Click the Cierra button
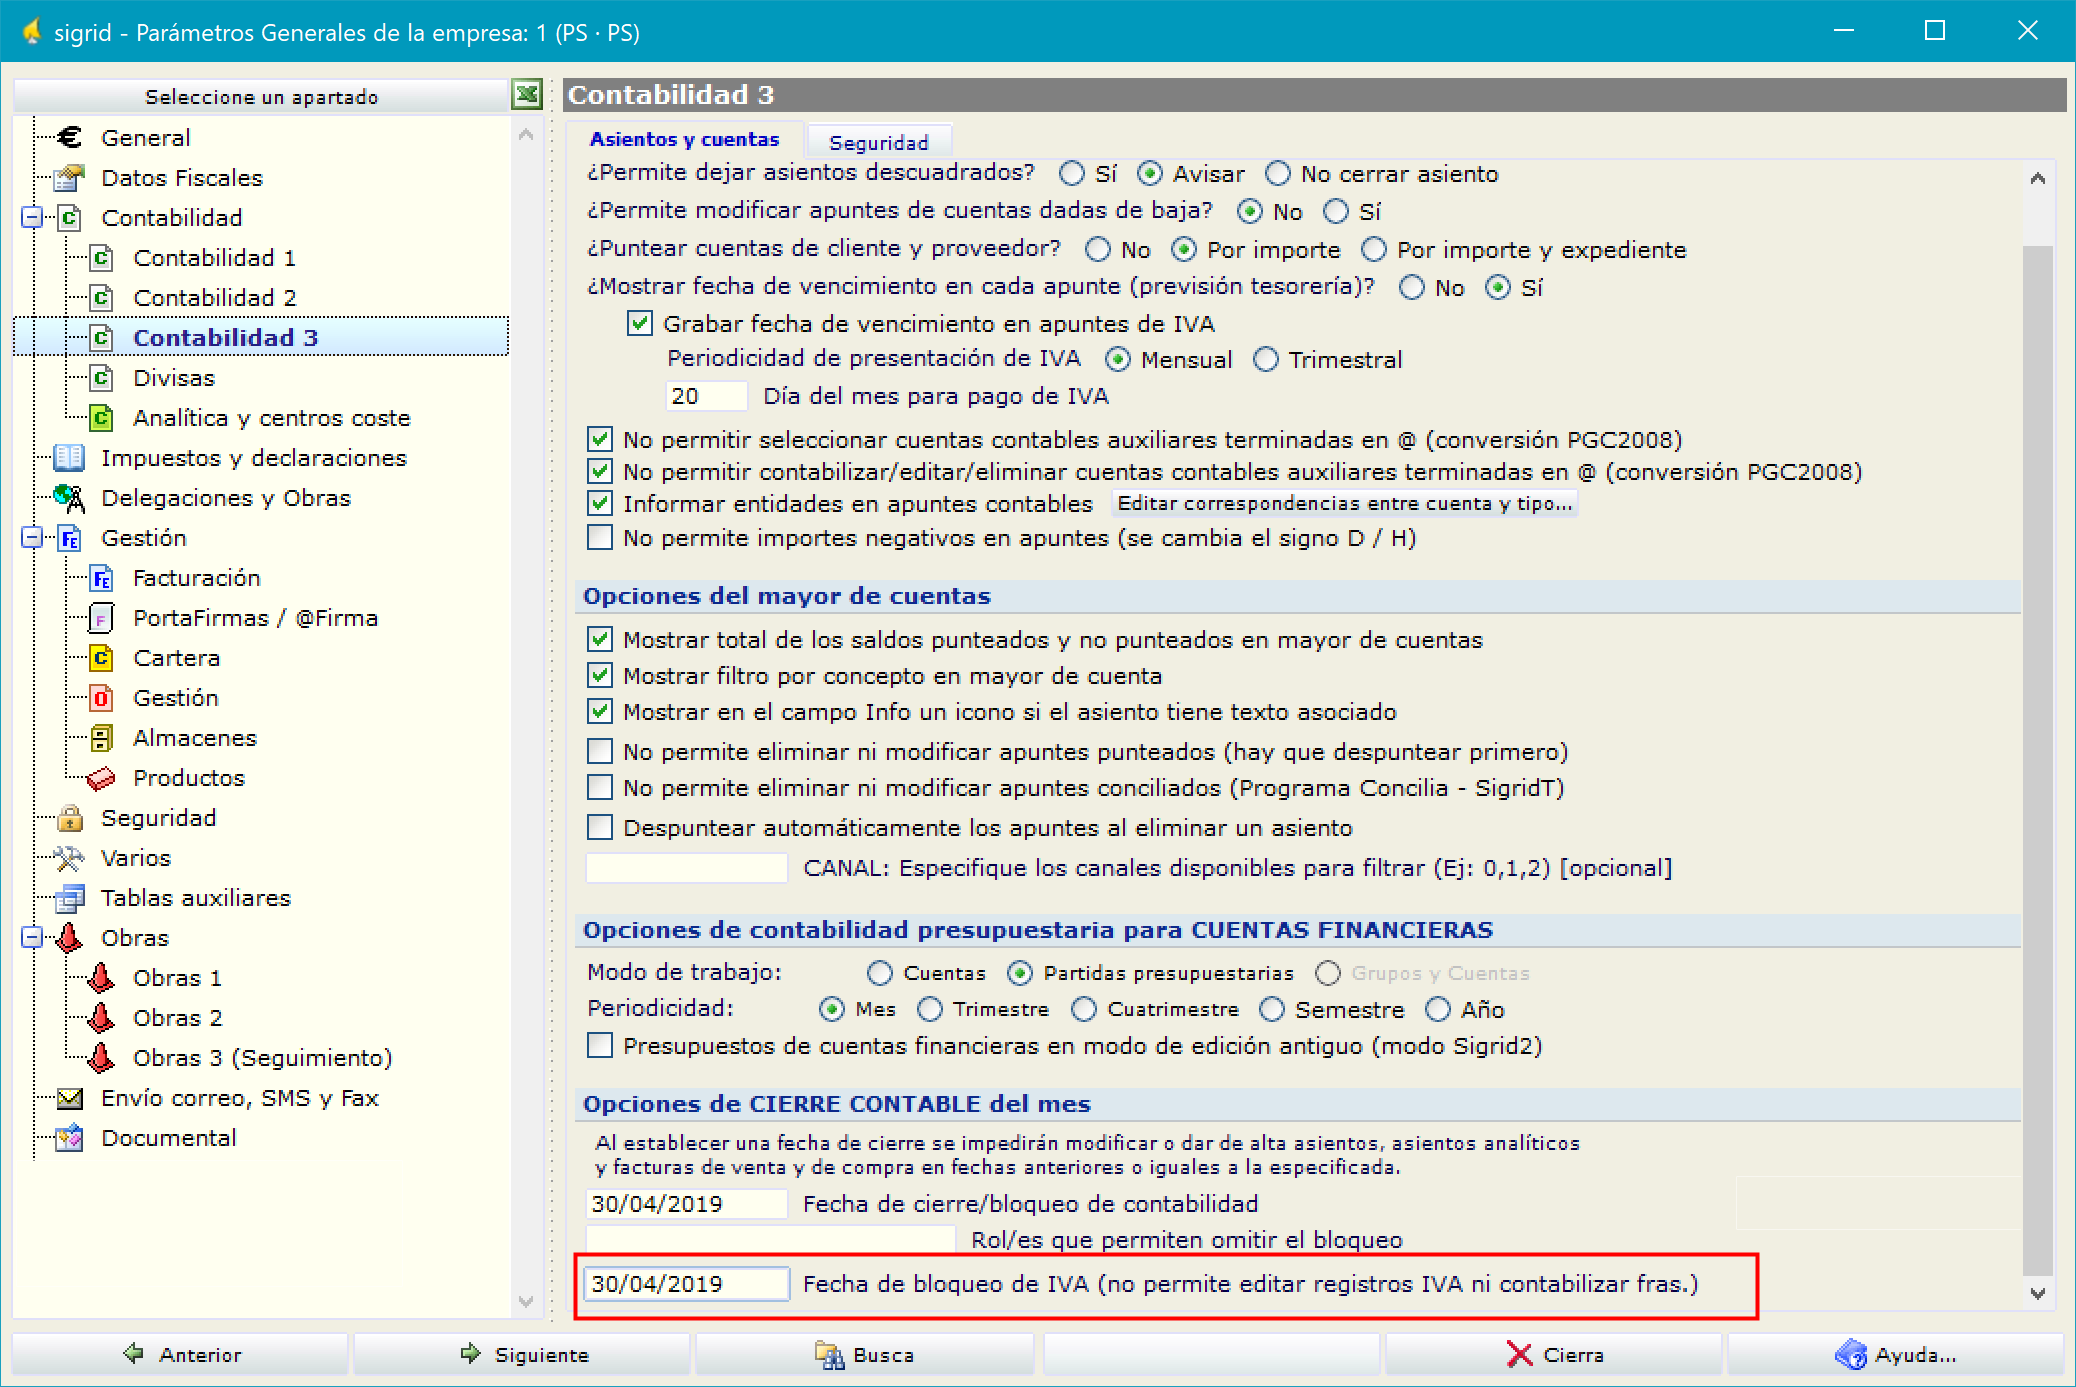This screenshot has width=2076, height=1387. 1553,1354
